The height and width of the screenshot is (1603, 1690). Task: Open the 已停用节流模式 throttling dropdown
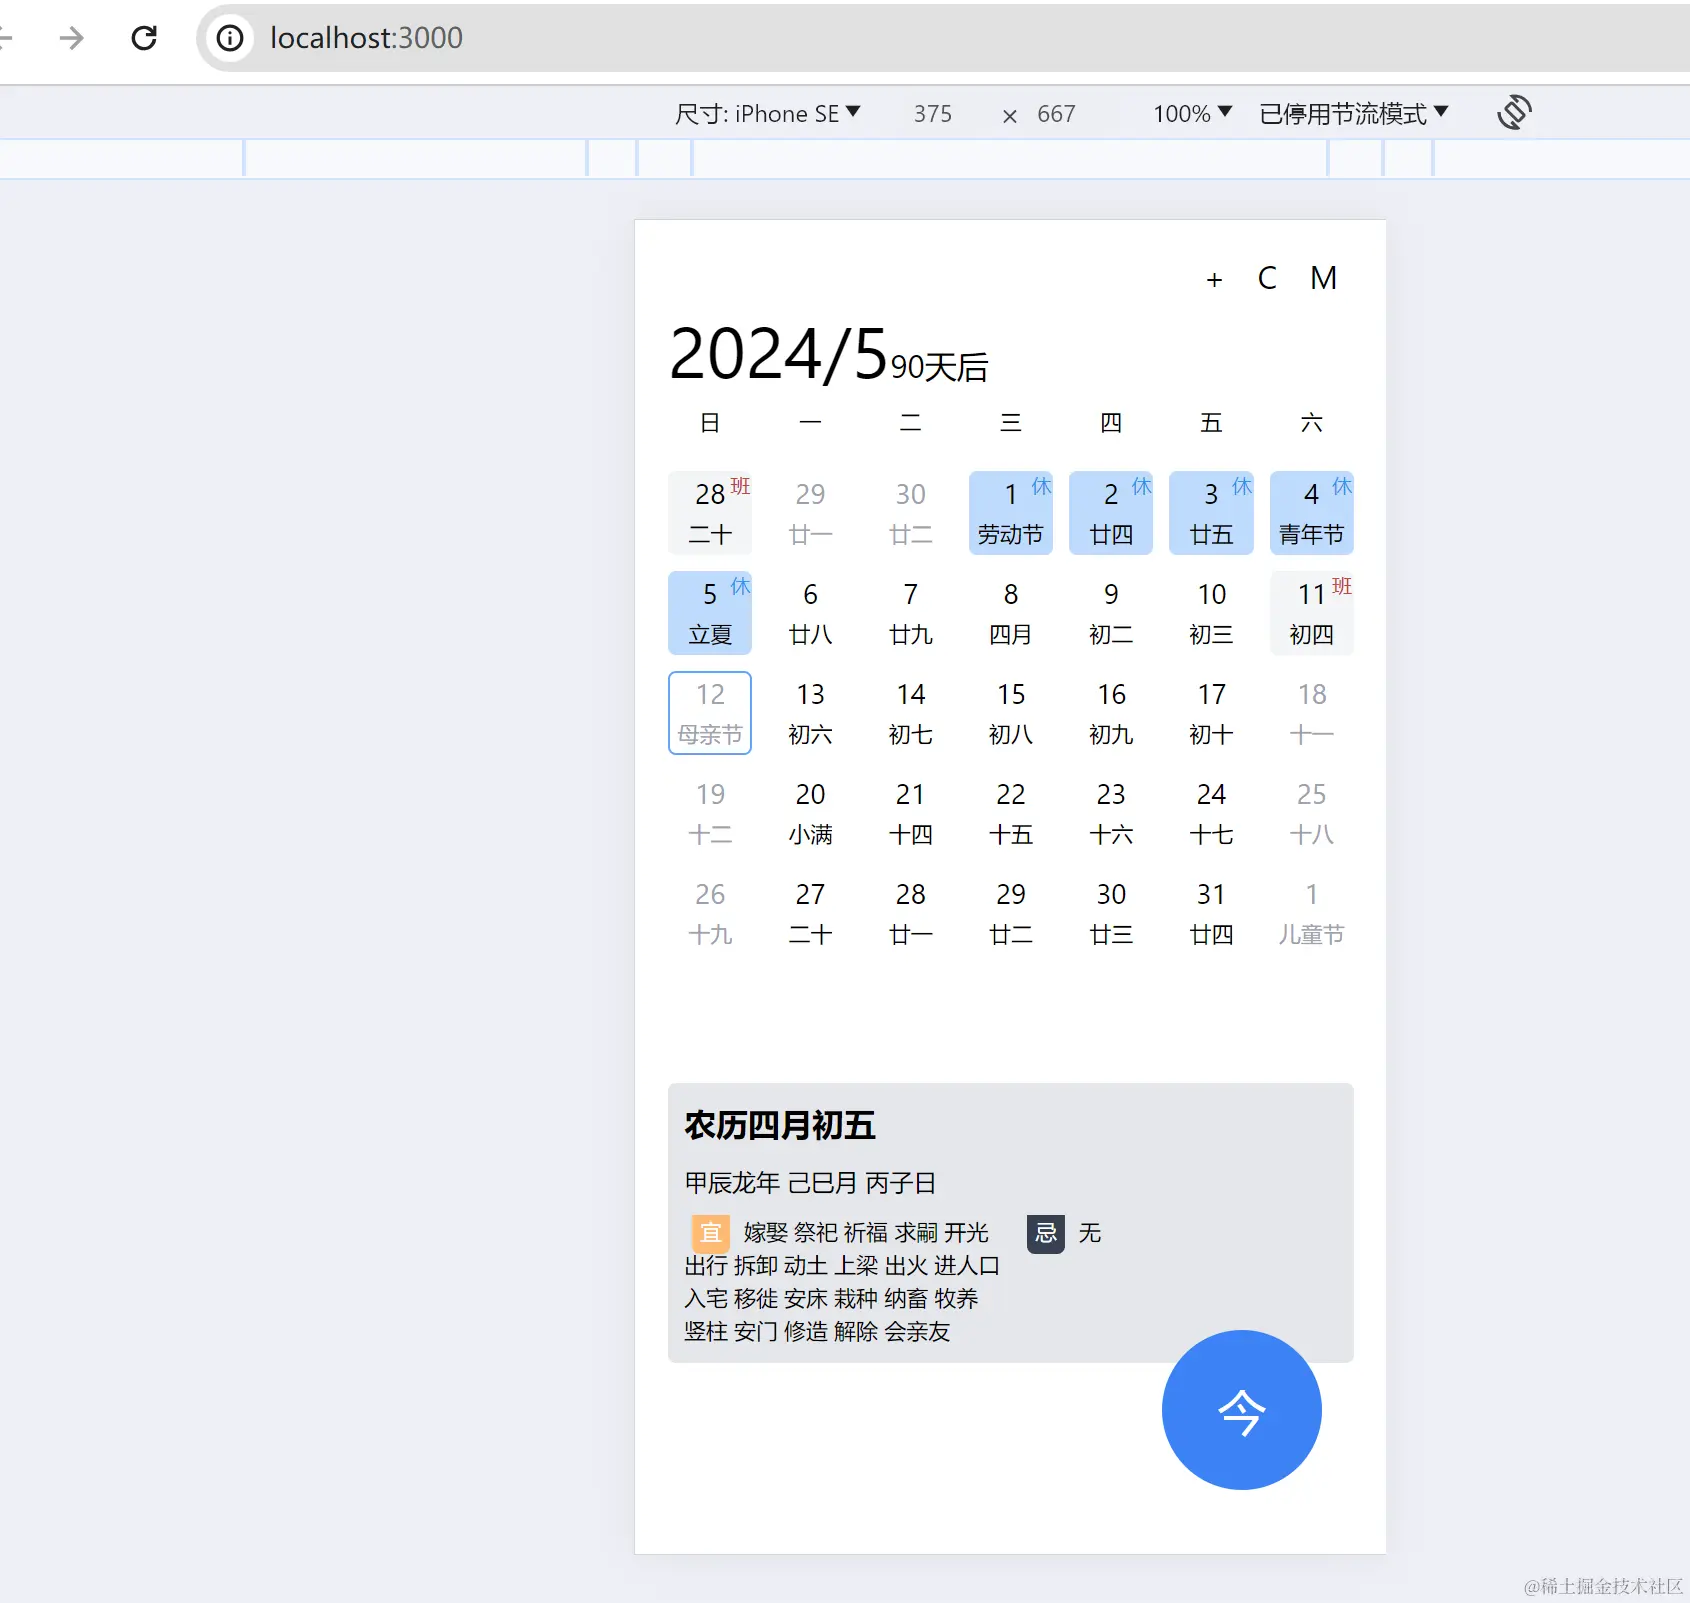click(1354, 114)
